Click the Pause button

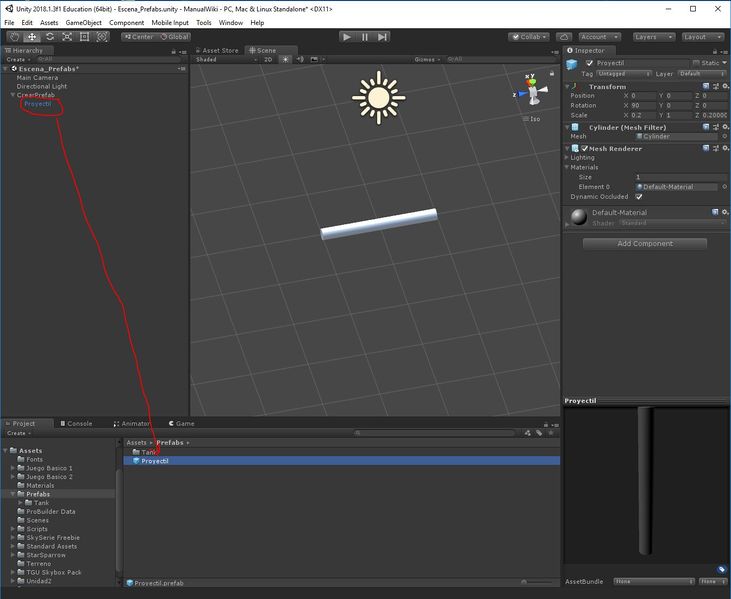365,37
